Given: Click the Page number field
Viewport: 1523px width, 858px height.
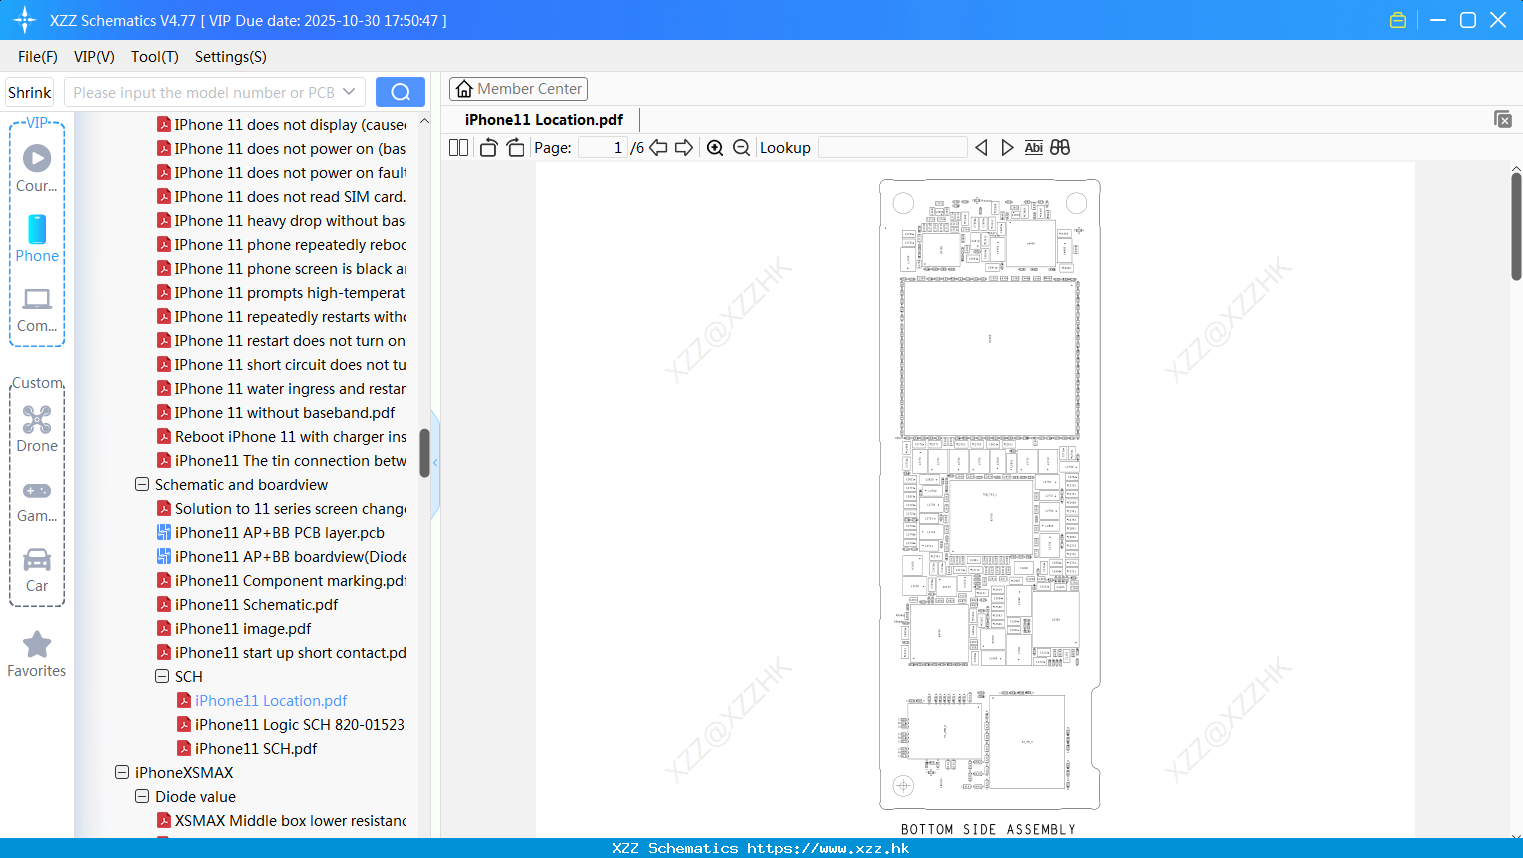Looking at the screenshot, I should pyautogui.click(x=603, y=148).
